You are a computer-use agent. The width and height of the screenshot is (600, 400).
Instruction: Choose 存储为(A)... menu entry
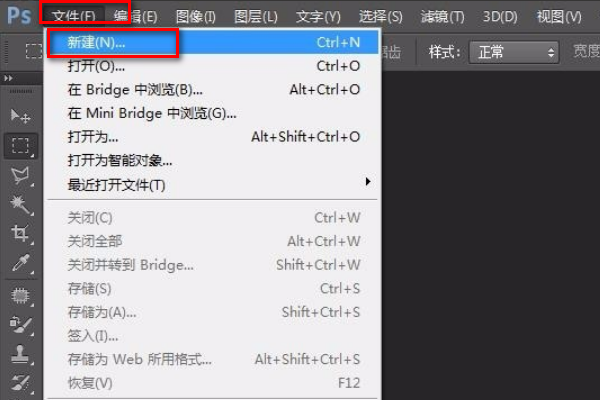tap(213, 312)
